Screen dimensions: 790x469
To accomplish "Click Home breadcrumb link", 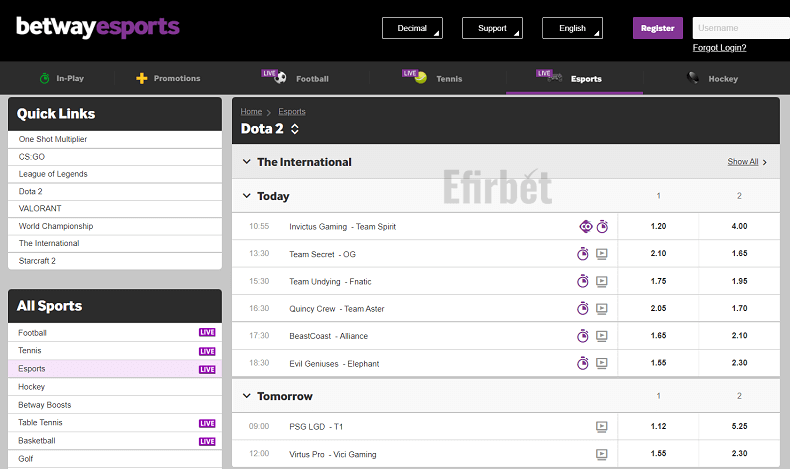I will click(251, 111).
